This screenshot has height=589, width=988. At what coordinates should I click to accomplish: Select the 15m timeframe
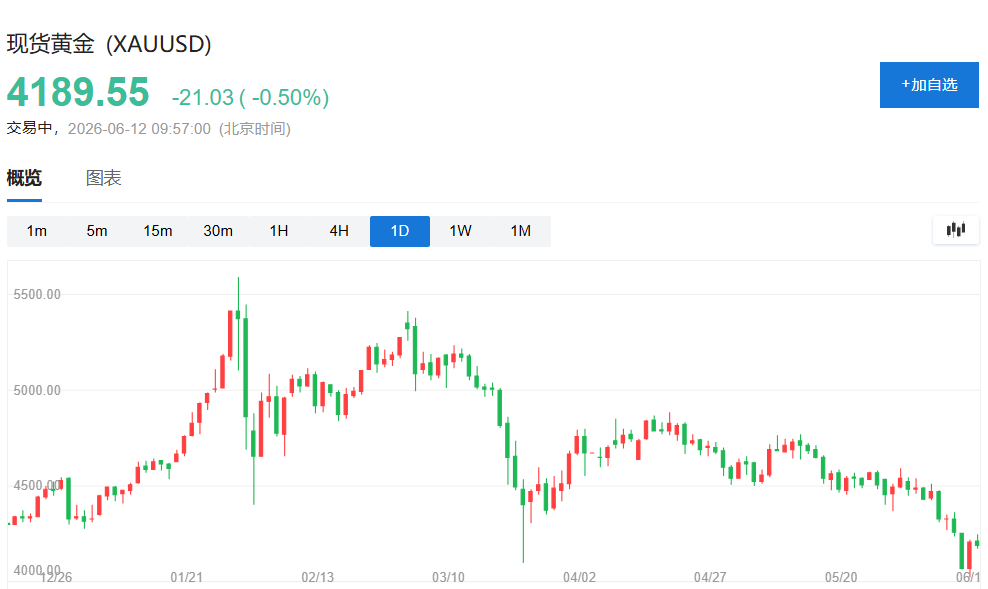coord(158,231)
